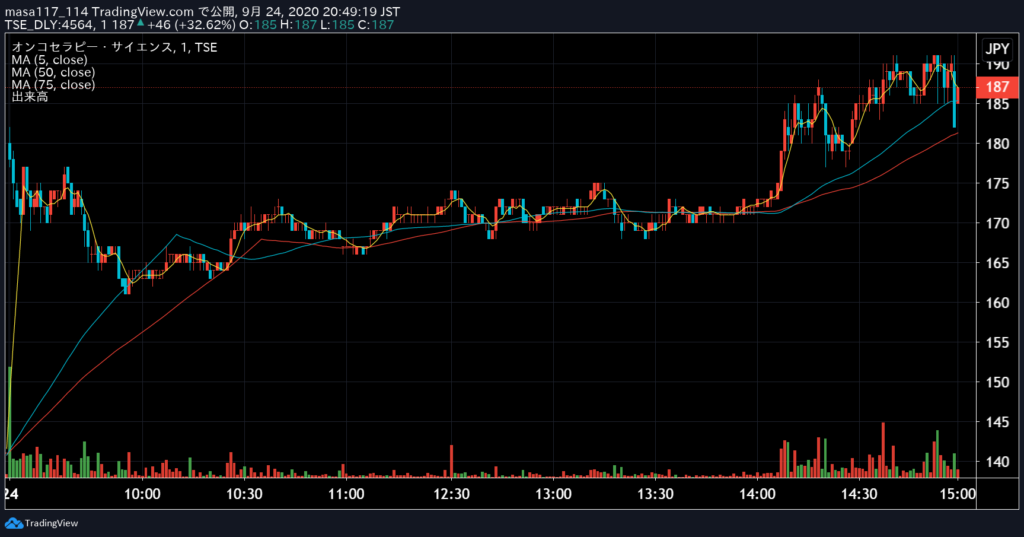Click the 13:00 time axis label
This screenshot has width=1024, height=537.
click(x=553, y=494)
